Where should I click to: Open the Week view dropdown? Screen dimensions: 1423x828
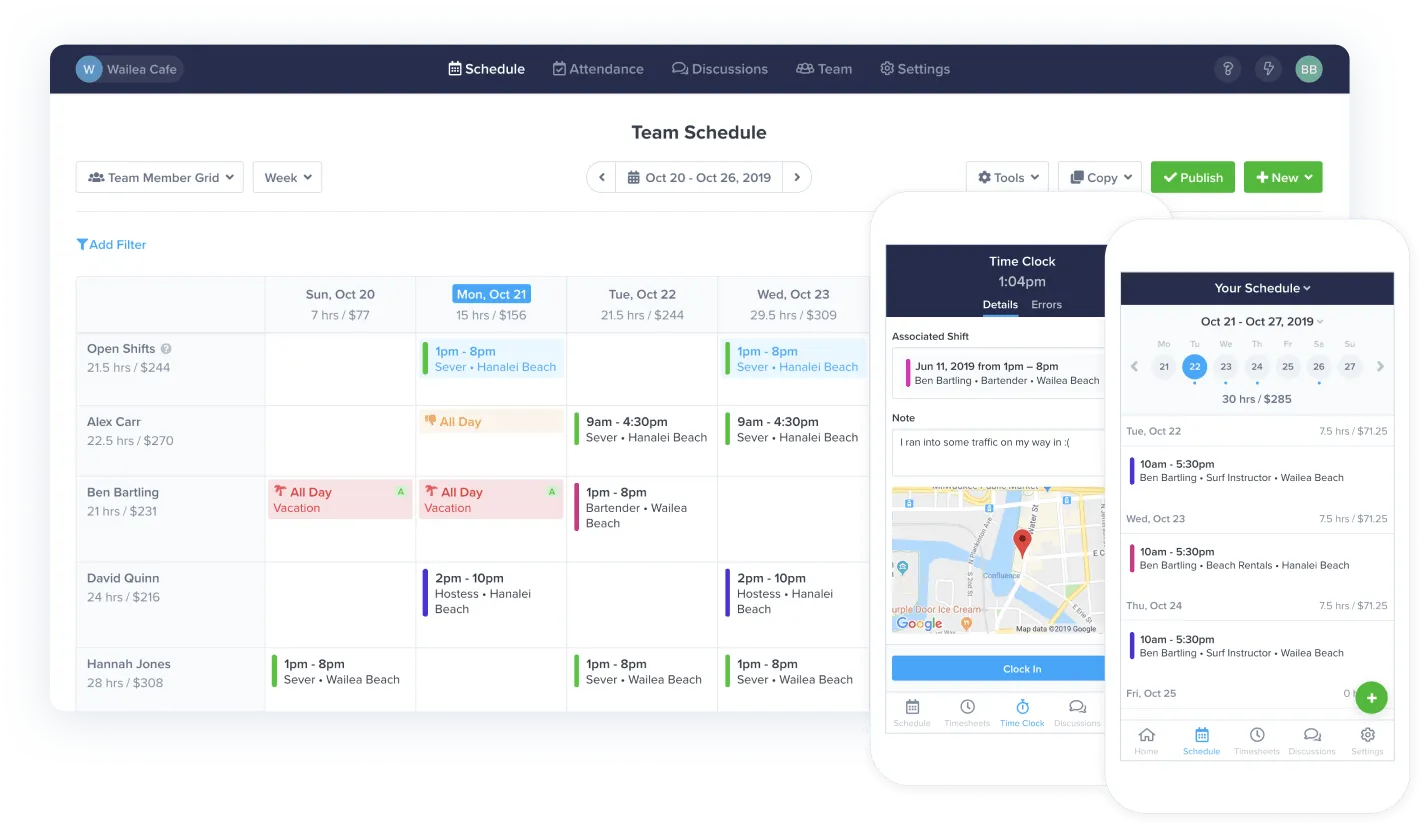pyautogui.click(x=287, y=177)
